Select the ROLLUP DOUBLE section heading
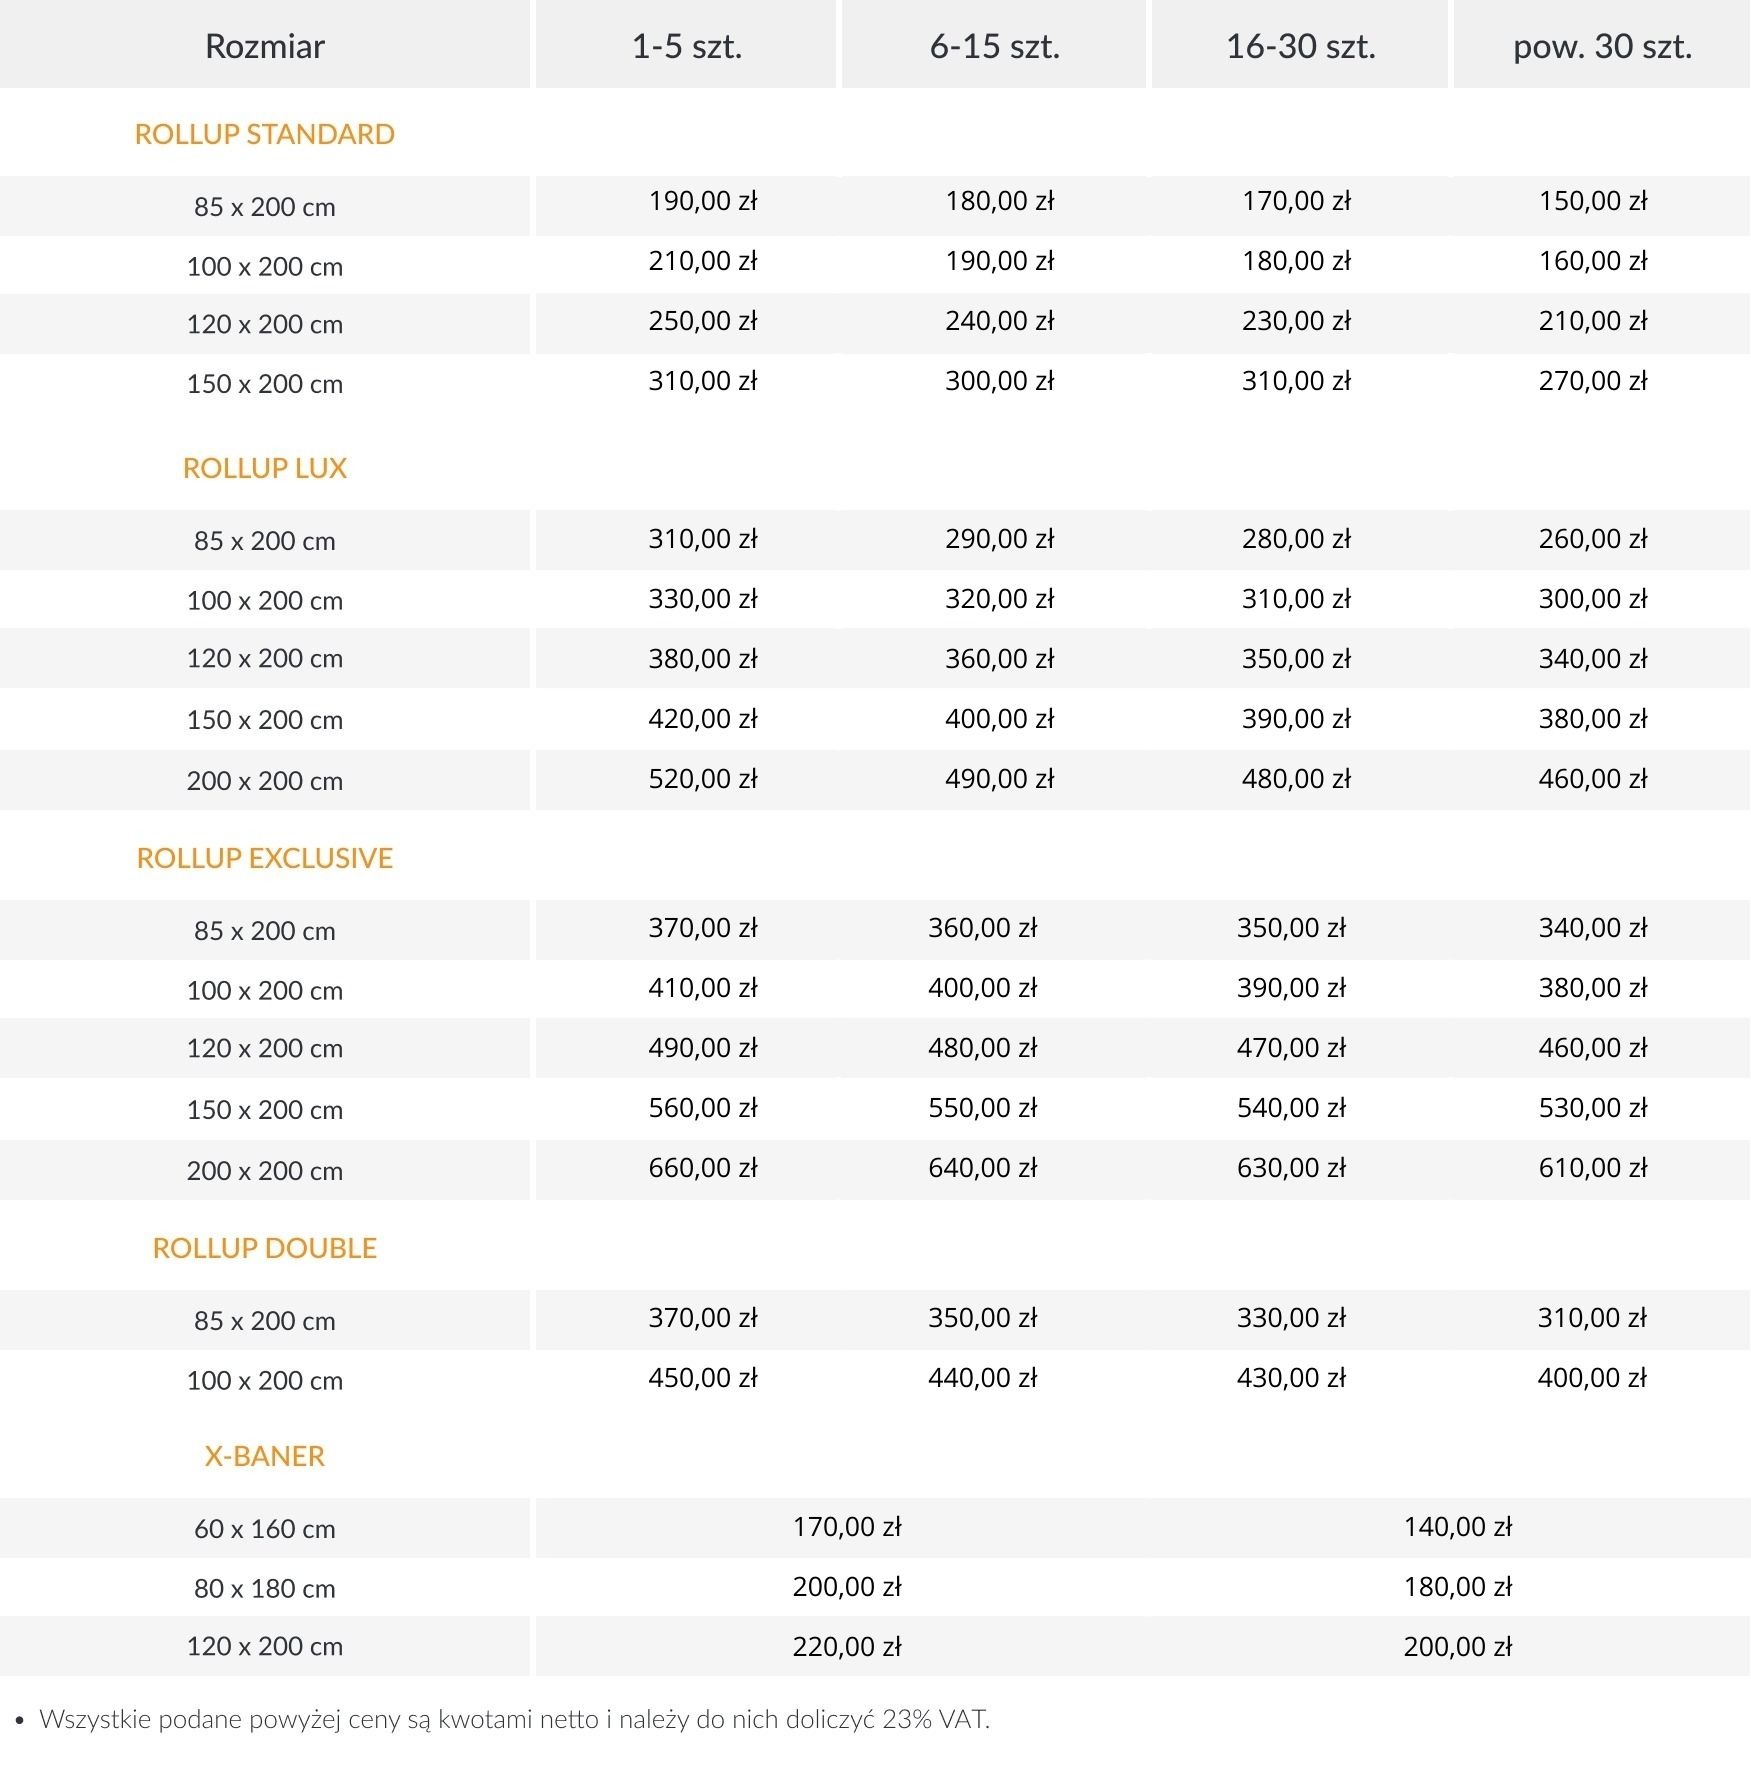Image resolution: width=1751 pixels, height=1786 pixels. 264,1248
